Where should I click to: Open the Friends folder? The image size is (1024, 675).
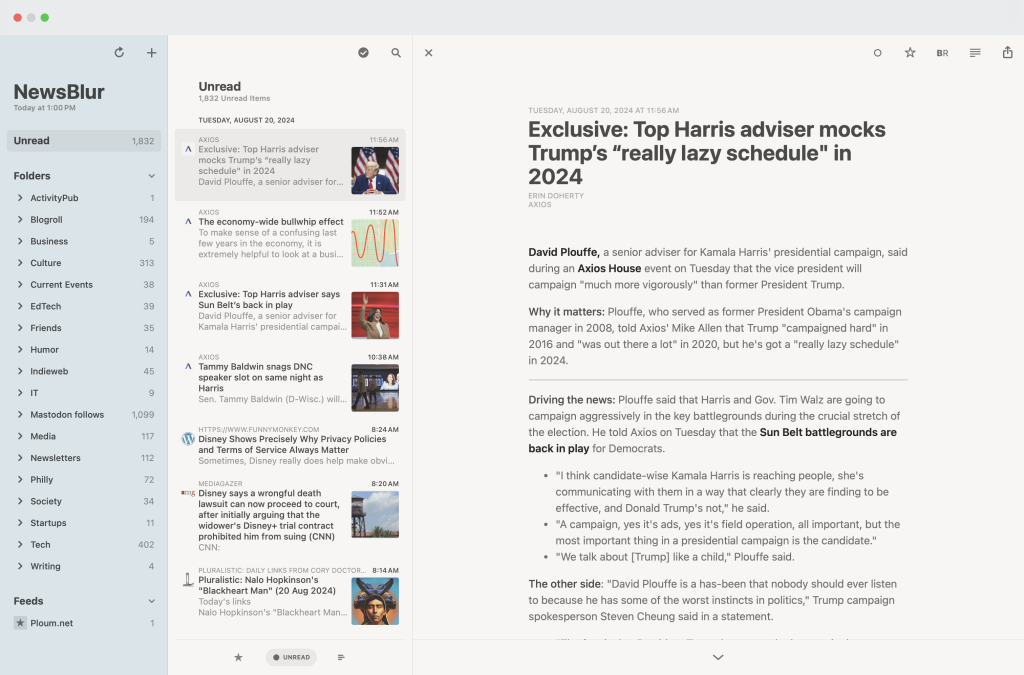click(84, 328)
